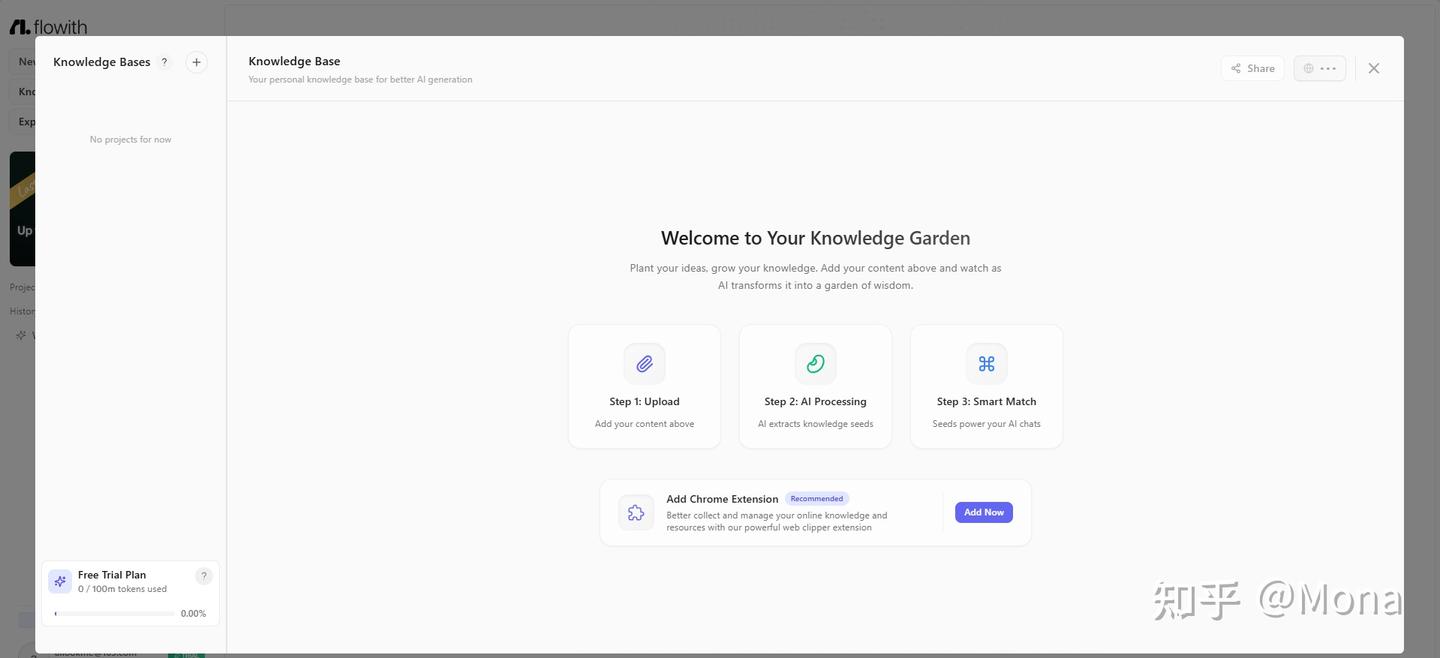Click the Recommended badge
1440x658 pixels.
(x=817, y=499)
